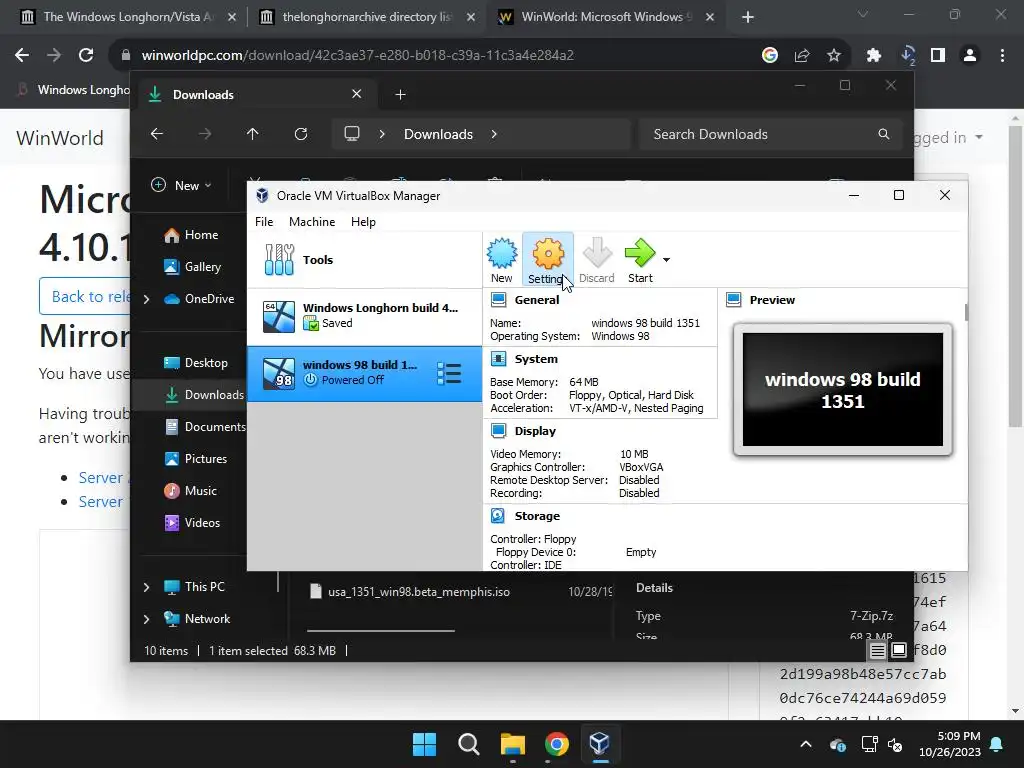The width and height of the screenshot is (1024, 768).
Task: Bookmark this page with star icon
Action: pyautogui.click(x=833, y=56)
